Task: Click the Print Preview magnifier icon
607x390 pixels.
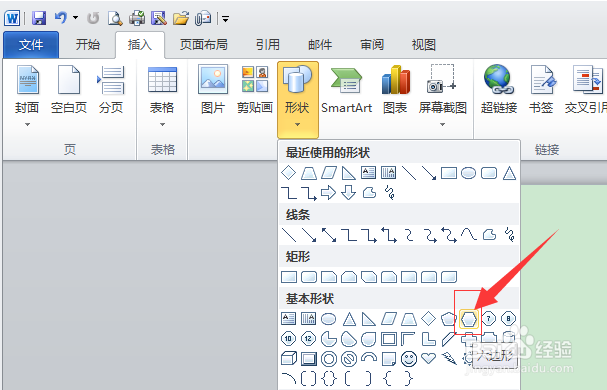Action: [115, 18]
